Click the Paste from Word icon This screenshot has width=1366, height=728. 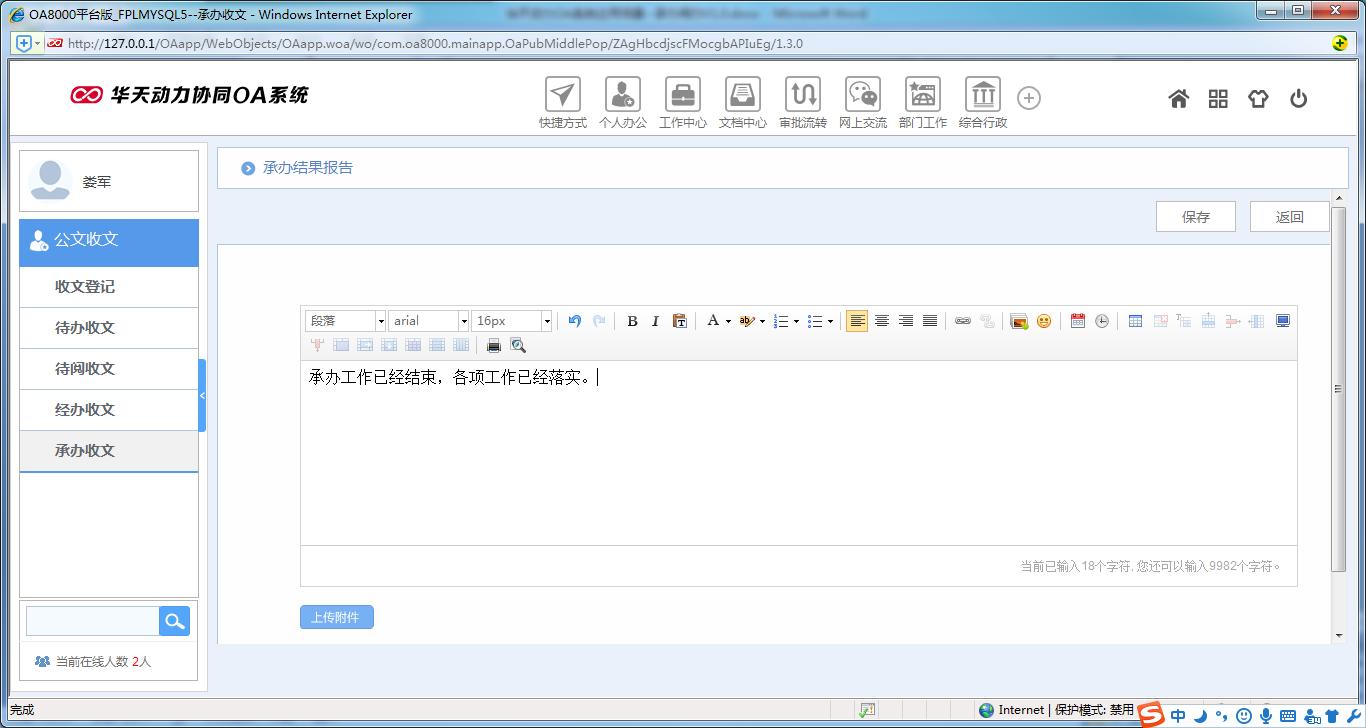[x=679, y=320]
